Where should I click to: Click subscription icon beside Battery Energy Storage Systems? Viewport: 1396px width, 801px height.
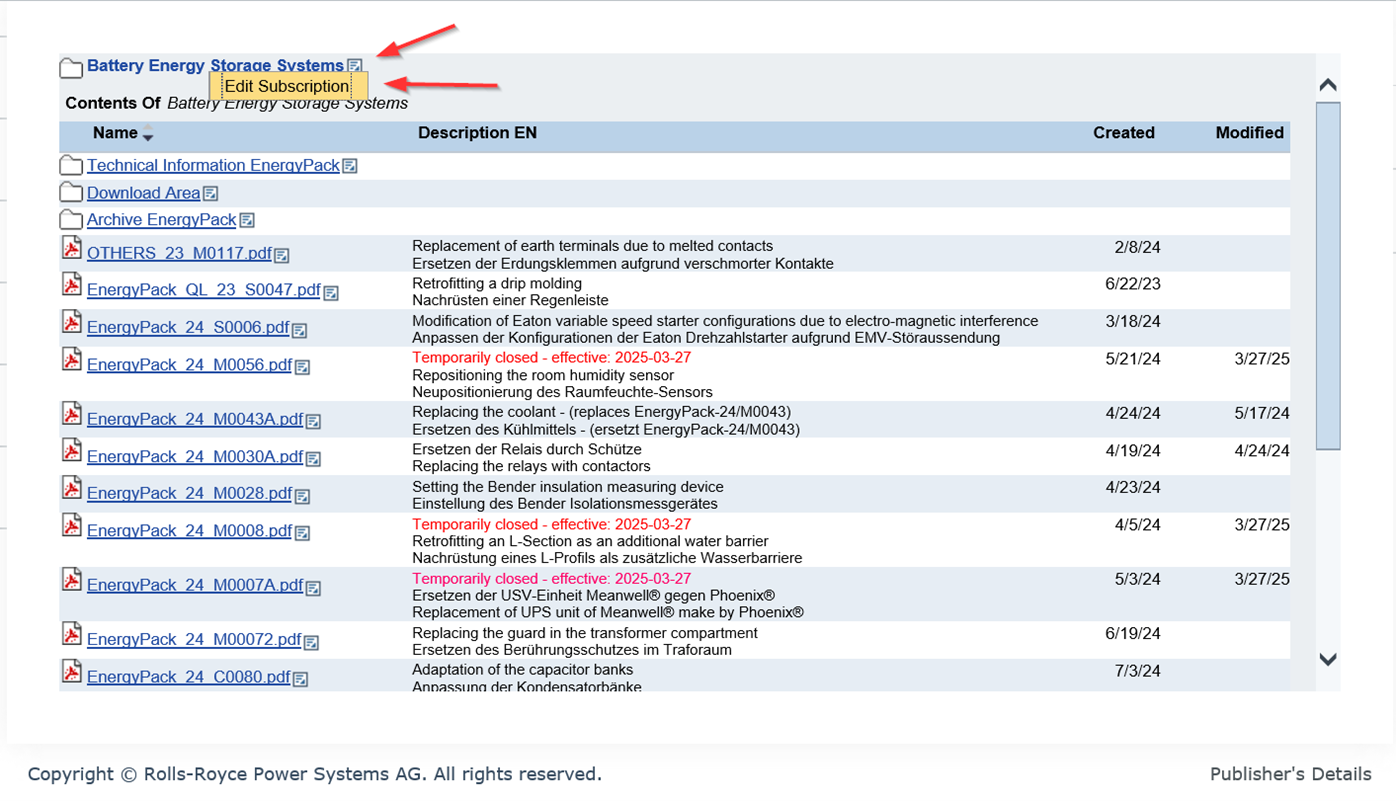coord(355,66)
